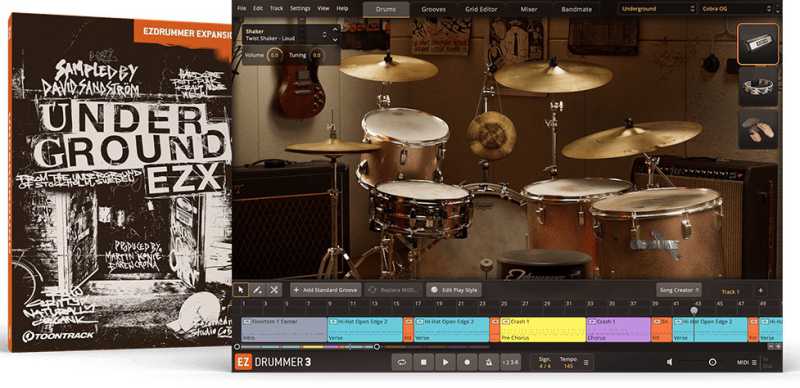Open the Song Creator dropdown
The image size is (800, 388).
point(679,290)
